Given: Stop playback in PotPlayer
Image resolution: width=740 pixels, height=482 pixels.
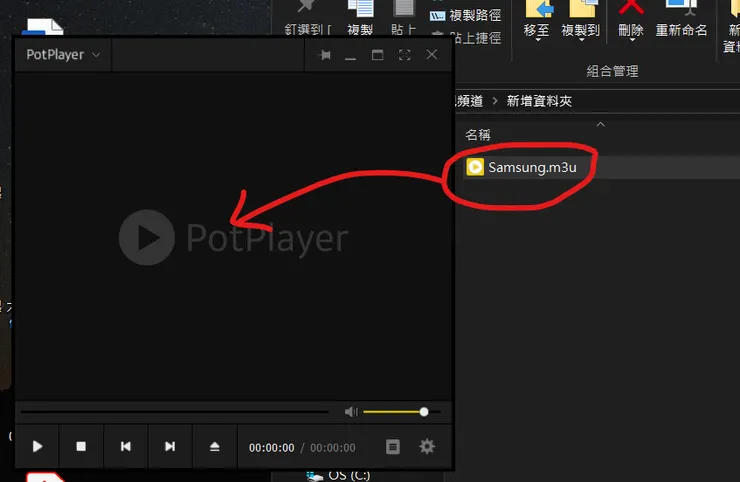Looking at the screenshot, I should coord(81,446).
